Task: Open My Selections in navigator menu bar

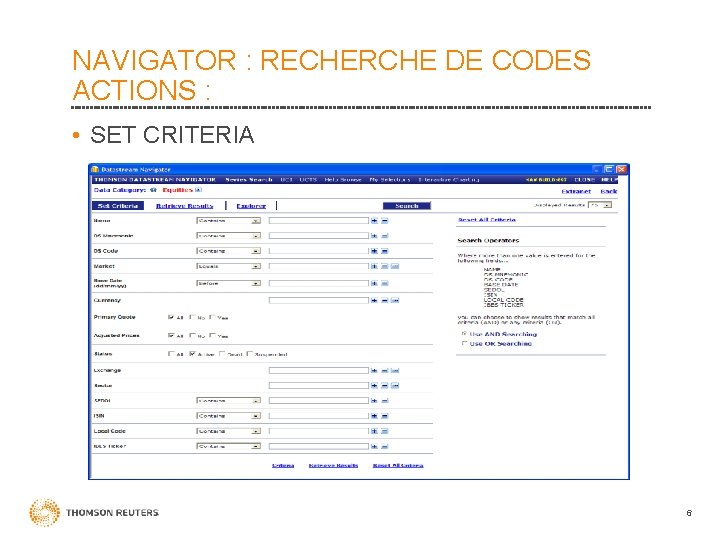Action: click(x=390, y=180)
